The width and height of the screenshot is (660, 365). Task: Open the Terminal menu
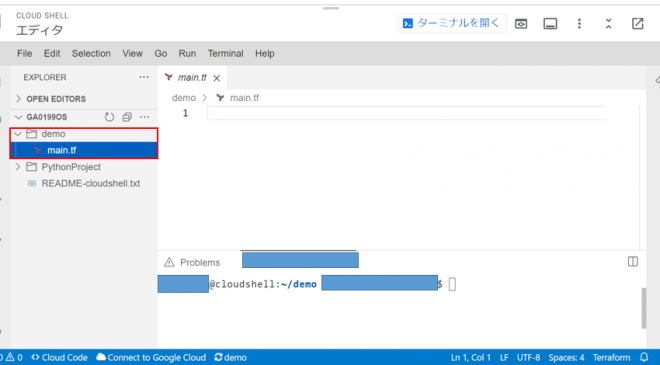[226, 53]
